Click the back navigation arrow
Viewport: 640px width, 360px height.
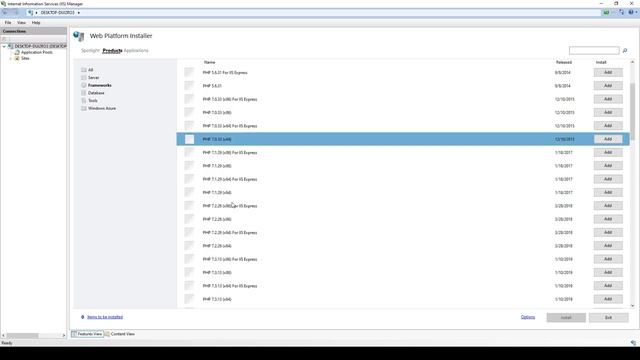pyautogui.click(x=5, y=13)
